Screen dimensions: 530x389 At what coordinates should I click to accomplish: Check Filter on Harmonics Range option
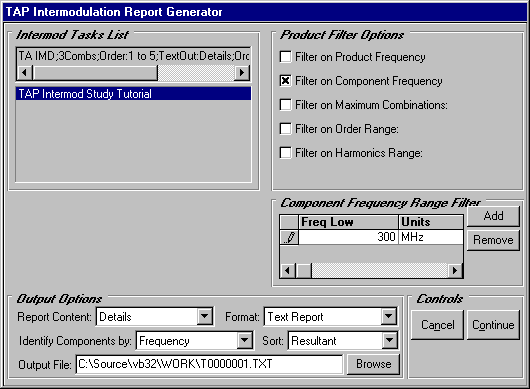tap(285, 153)
